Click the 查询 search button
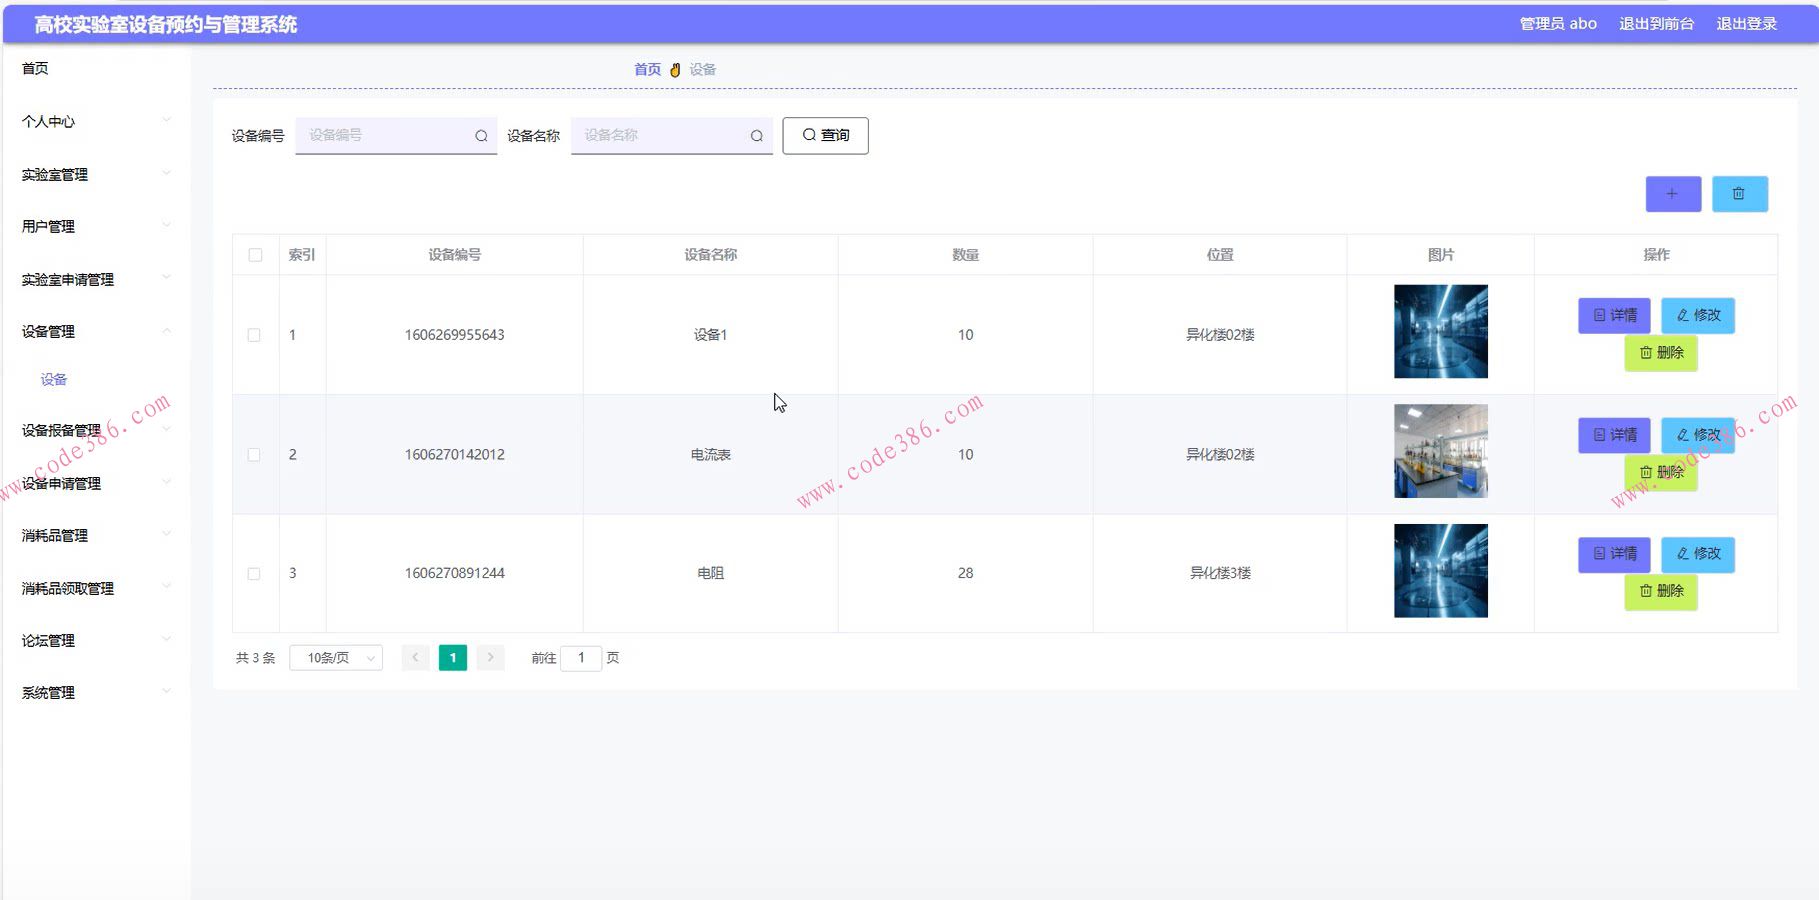This screenshot has width=1819, height=900. pyautogui.click(x=825, y=136)
